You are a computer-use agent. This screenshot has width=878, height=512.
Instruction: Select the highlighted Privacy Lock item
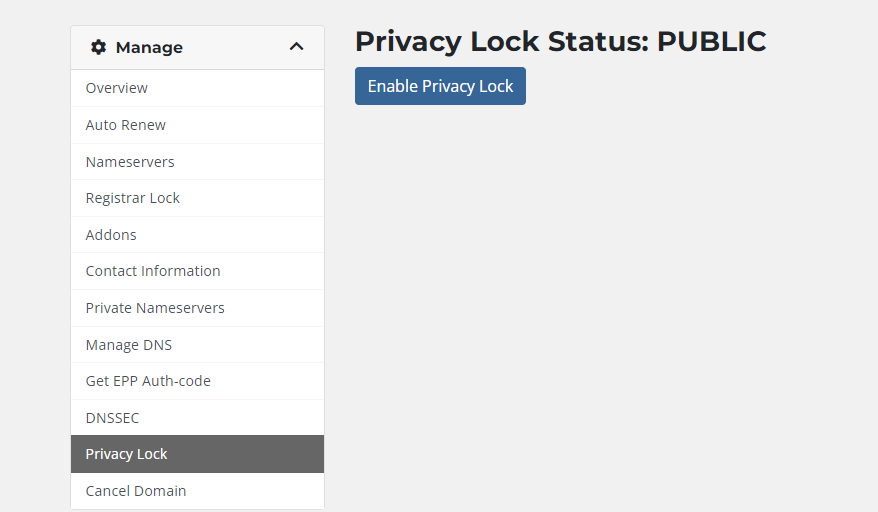pos(197,454)
